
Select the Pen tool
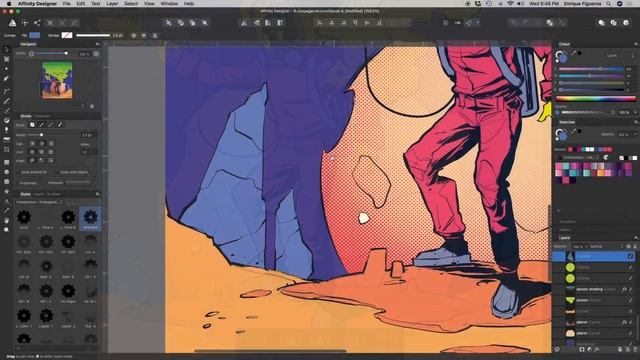[x=6, y=91]
